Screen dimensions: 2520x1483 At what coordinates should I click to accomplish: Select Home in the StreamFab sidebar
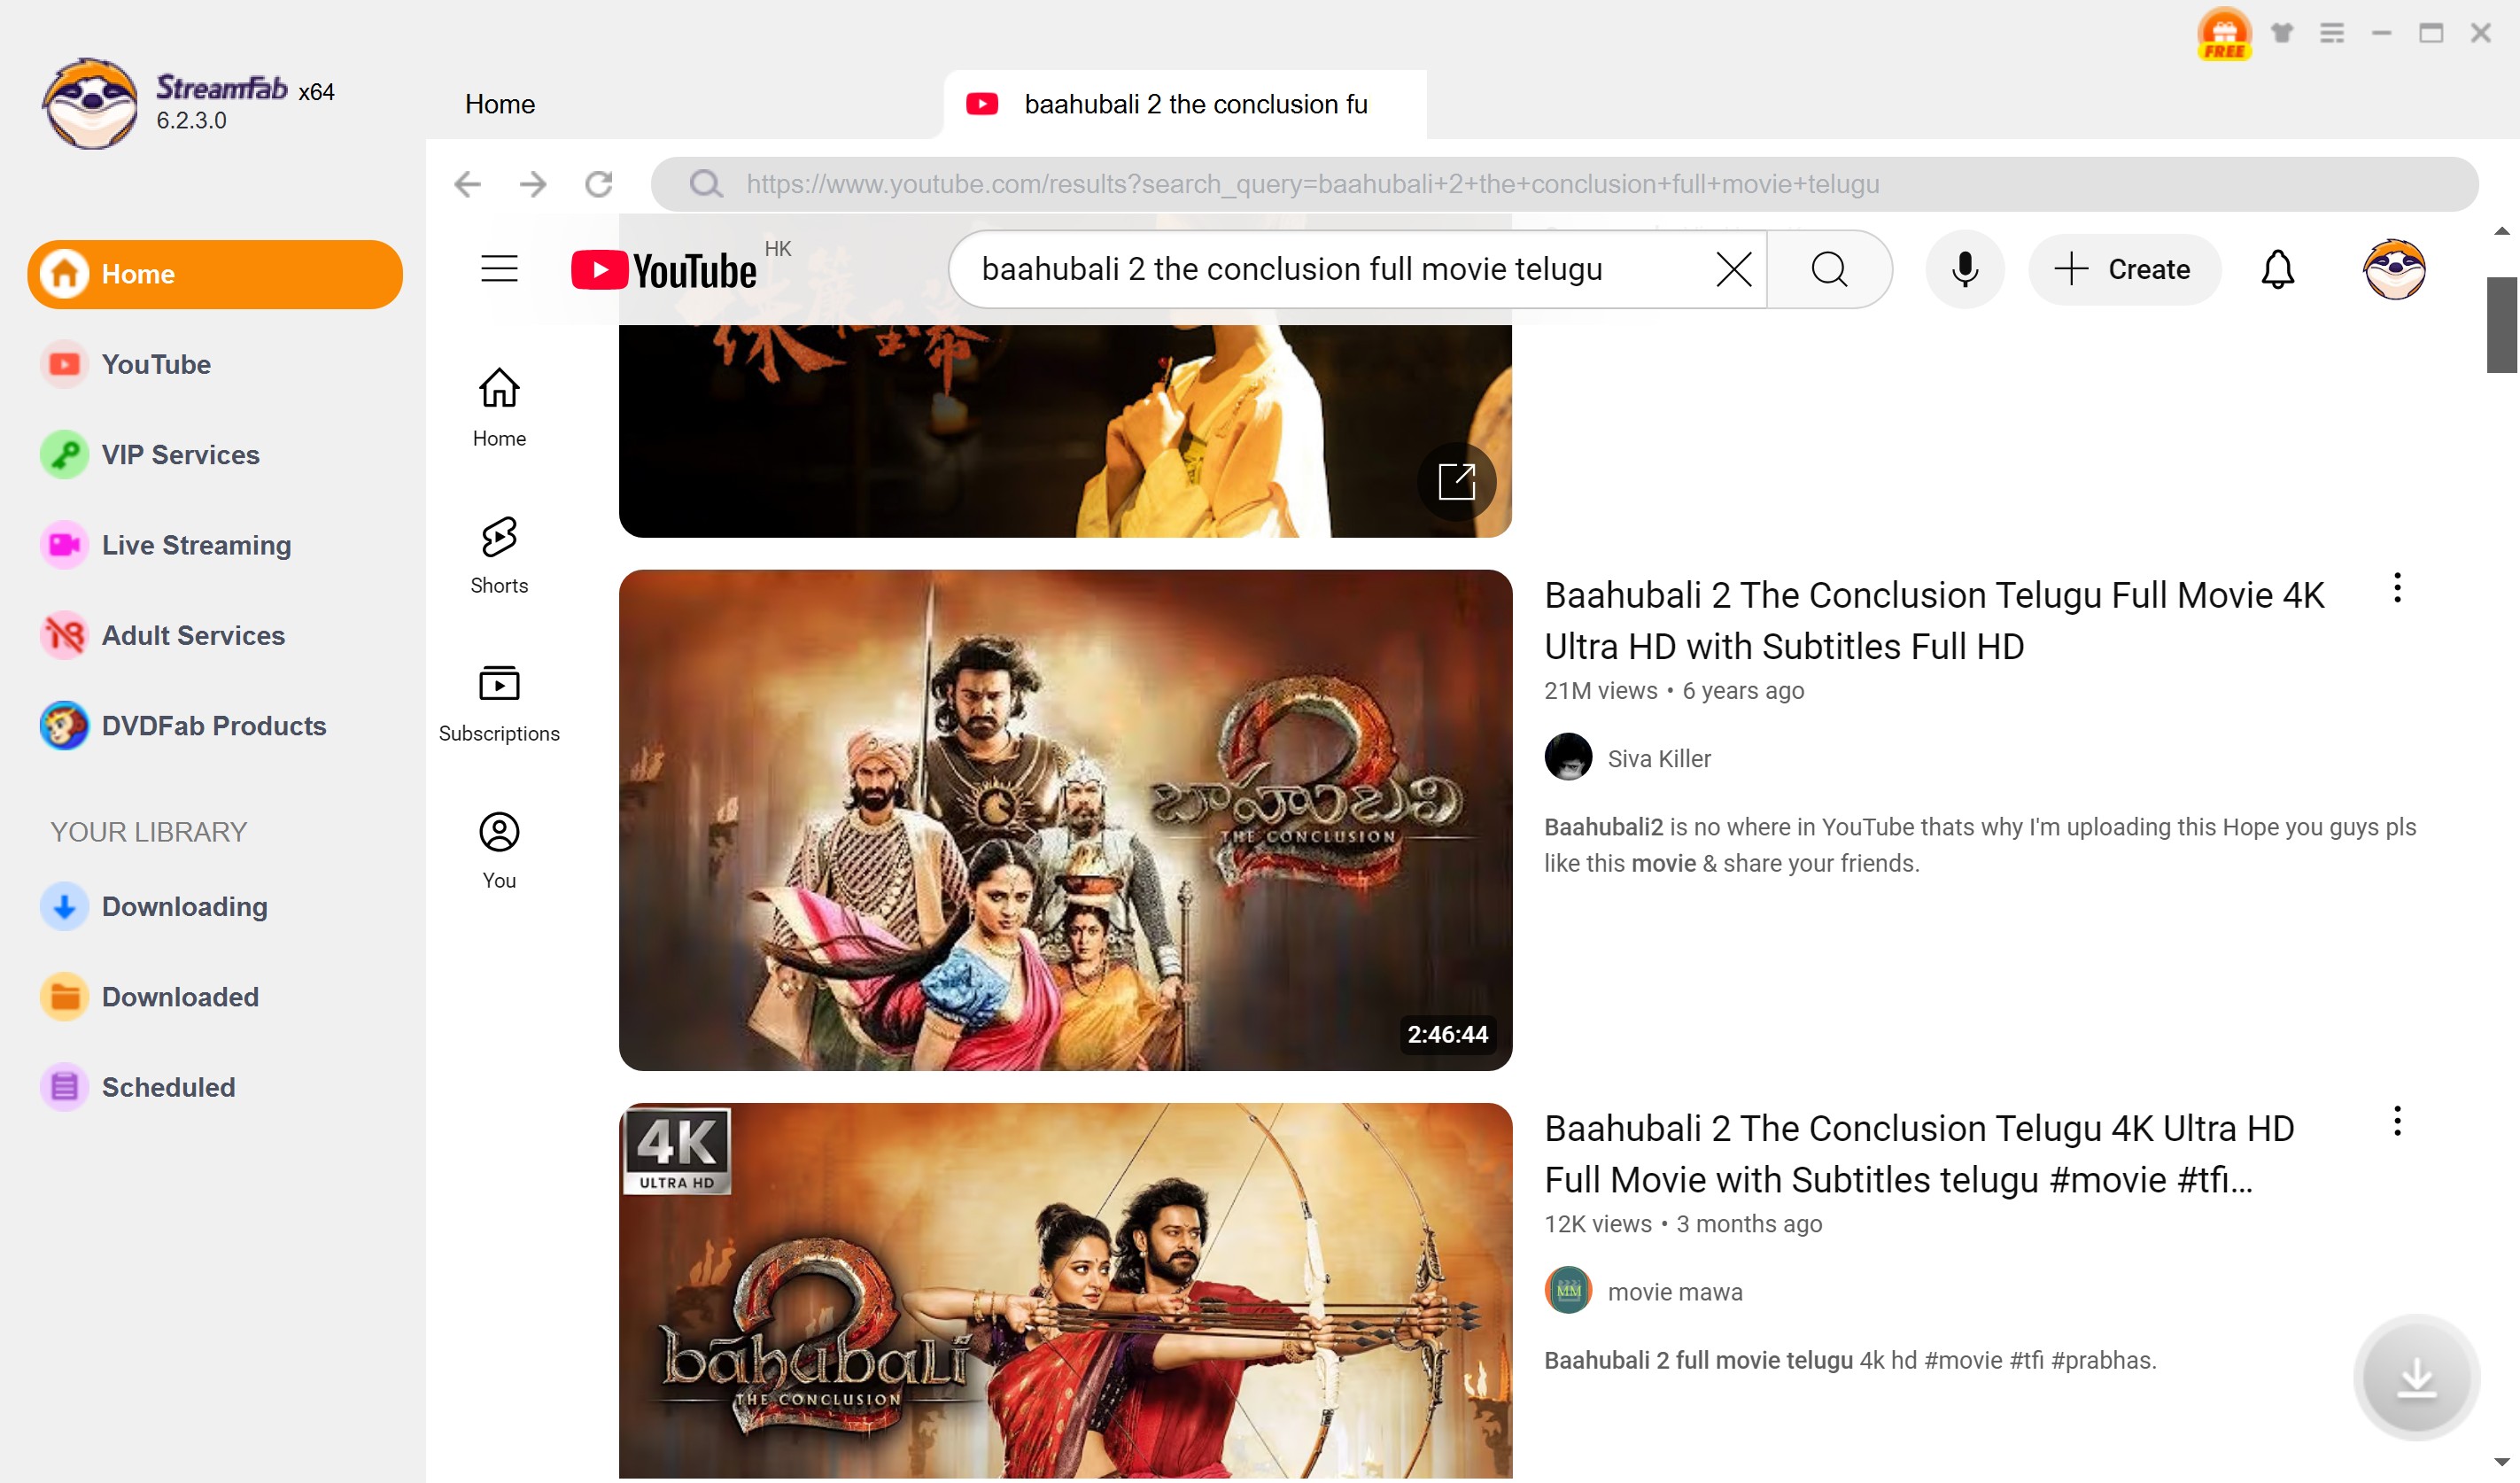[215, 274]
